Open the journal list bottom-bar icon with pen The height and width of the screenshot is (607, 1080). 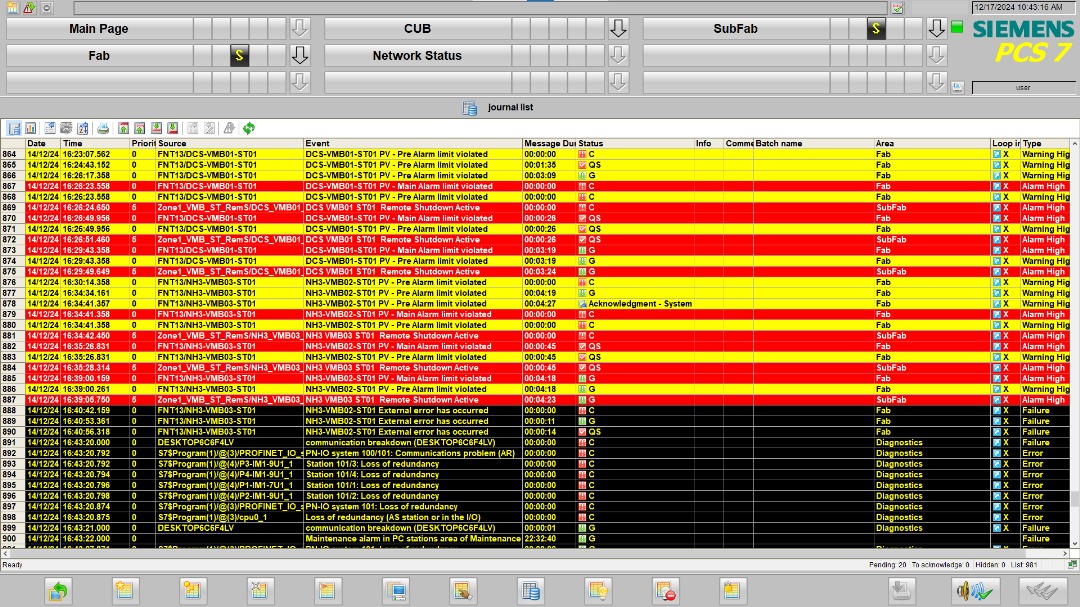[x=463, y=590]
